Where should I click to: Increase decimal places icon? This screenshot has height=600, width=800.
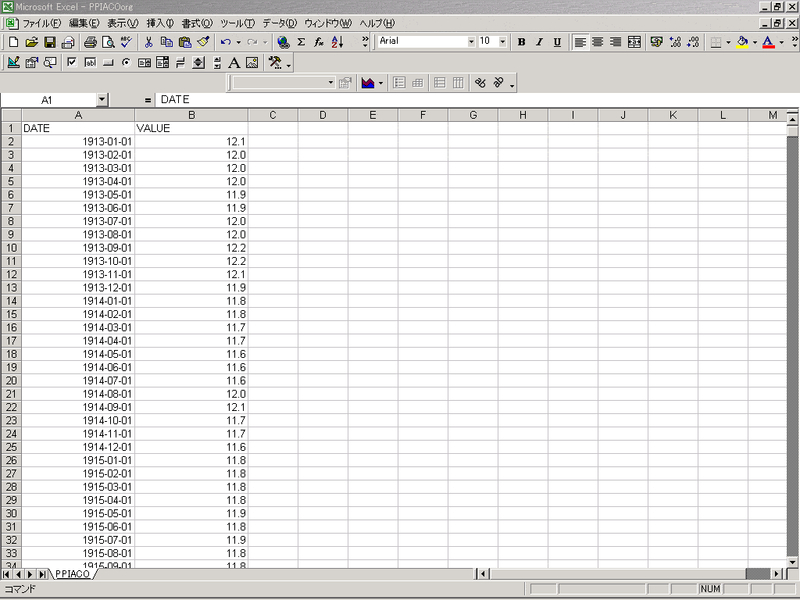(675, 42)
